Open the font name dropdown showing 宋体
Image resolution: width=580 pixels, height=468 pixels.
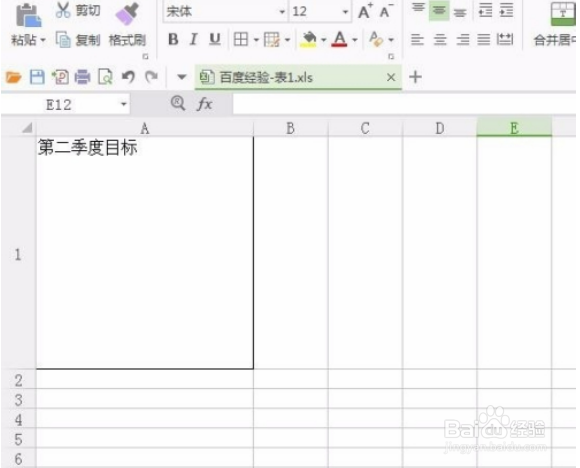[282, 12]
